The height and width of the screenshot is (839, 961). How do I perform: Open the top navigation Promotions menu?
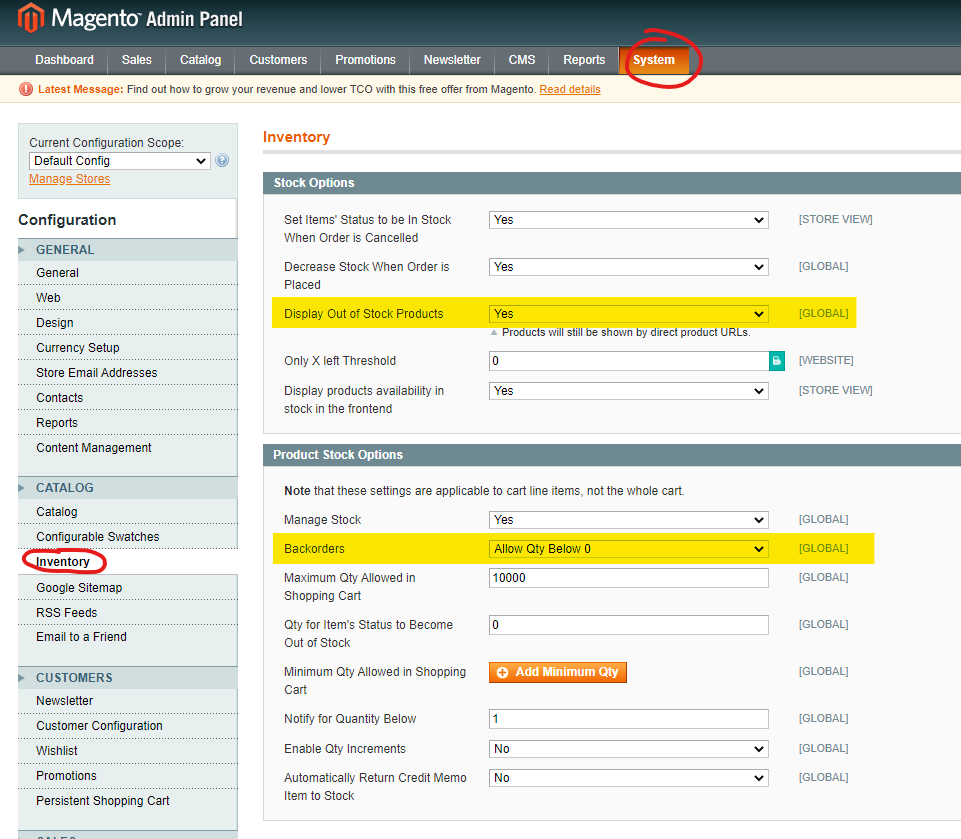click(365, 60)
